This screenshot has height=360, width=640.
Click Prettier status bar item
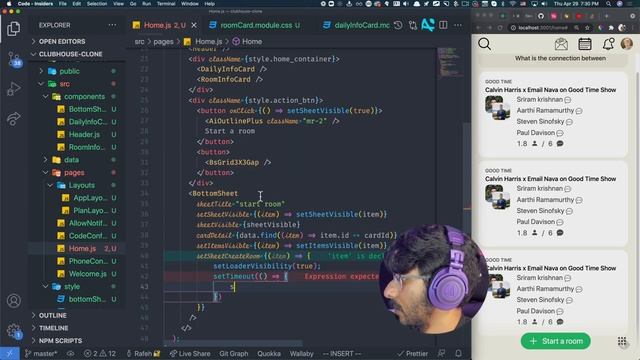413,354
